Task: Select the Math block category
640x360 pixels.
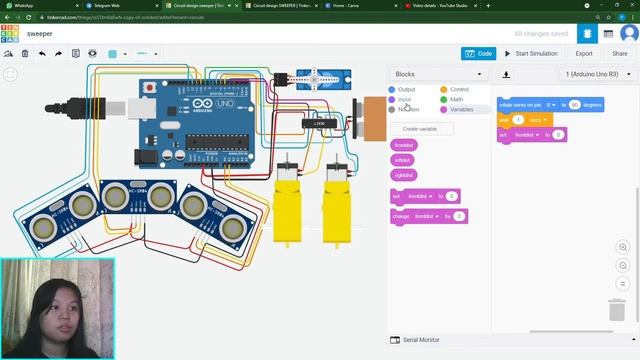Action: (451, 99)
